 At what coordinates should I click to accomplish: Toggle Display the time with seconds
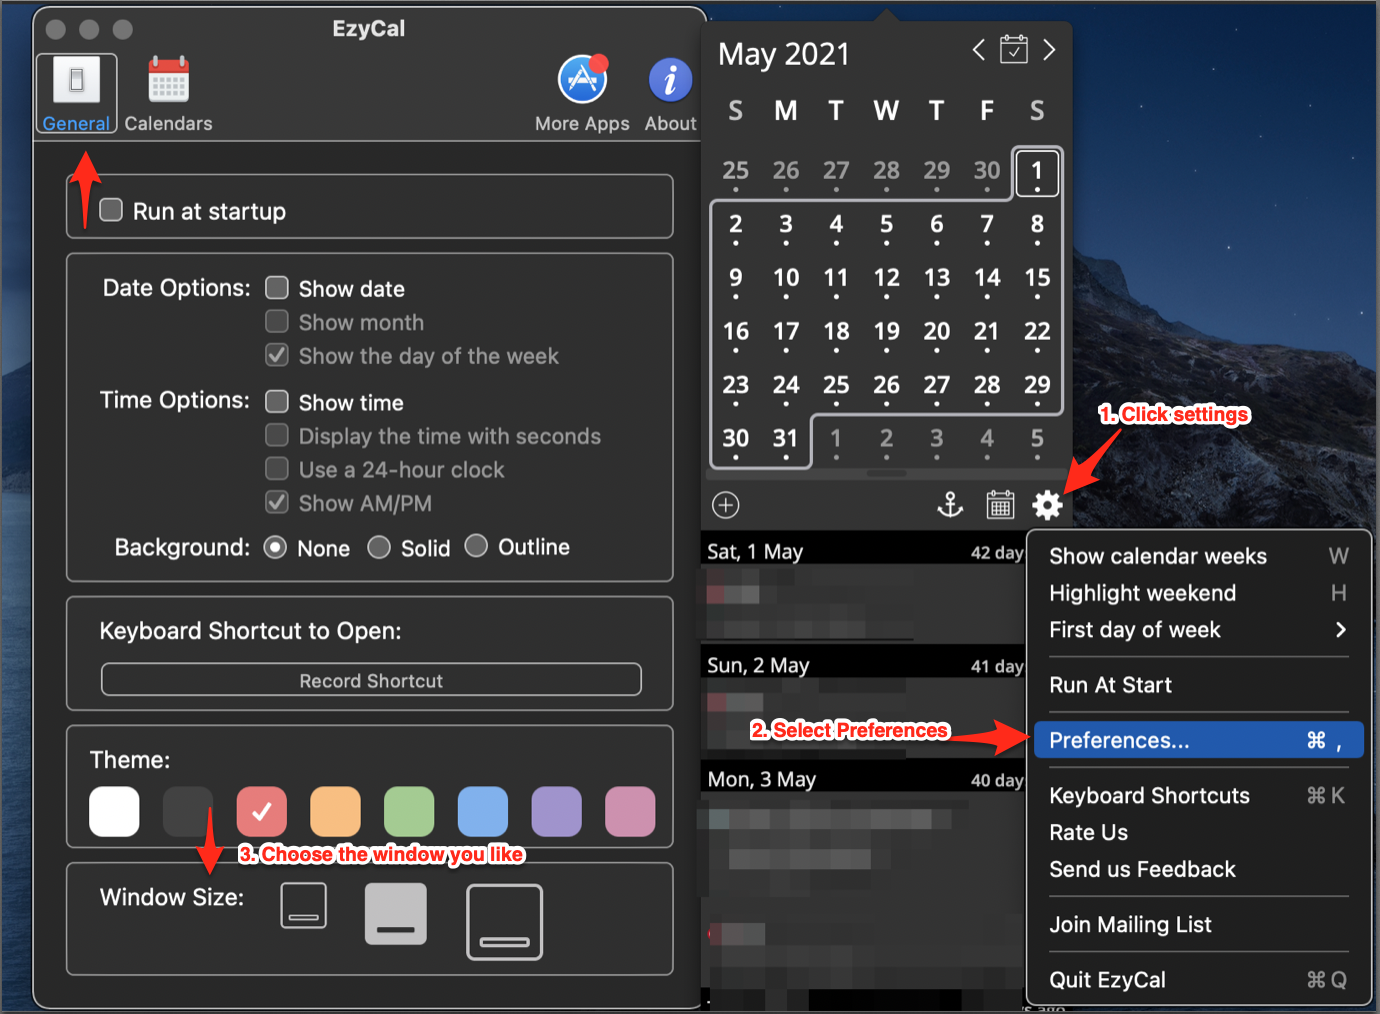tap(277, 435)
